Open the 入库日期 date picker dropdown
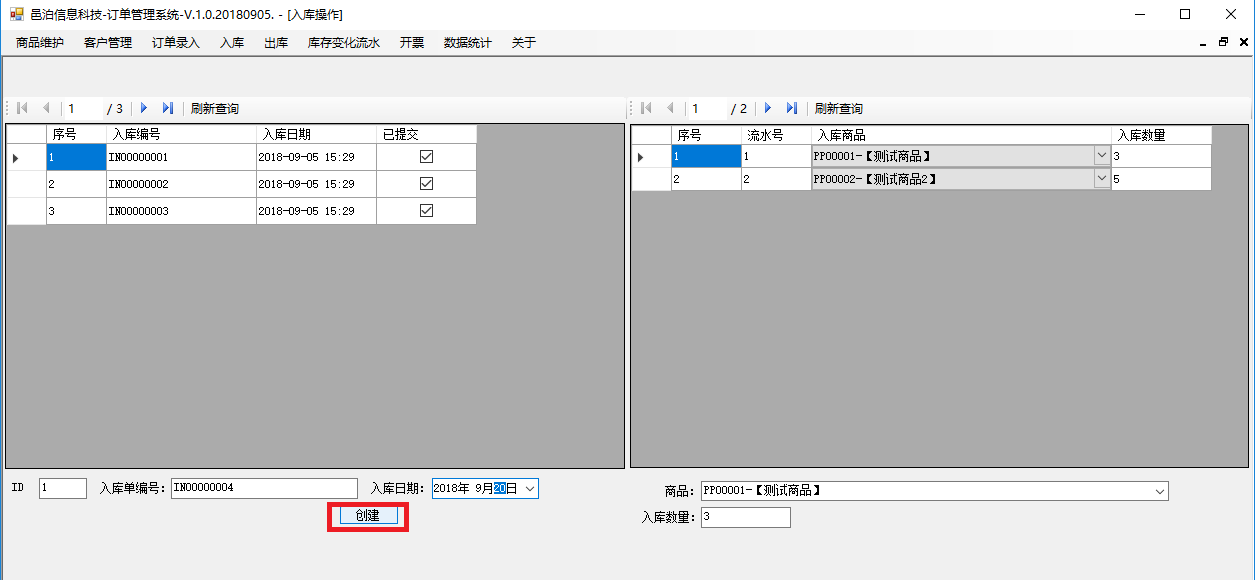 pos(530,489)
